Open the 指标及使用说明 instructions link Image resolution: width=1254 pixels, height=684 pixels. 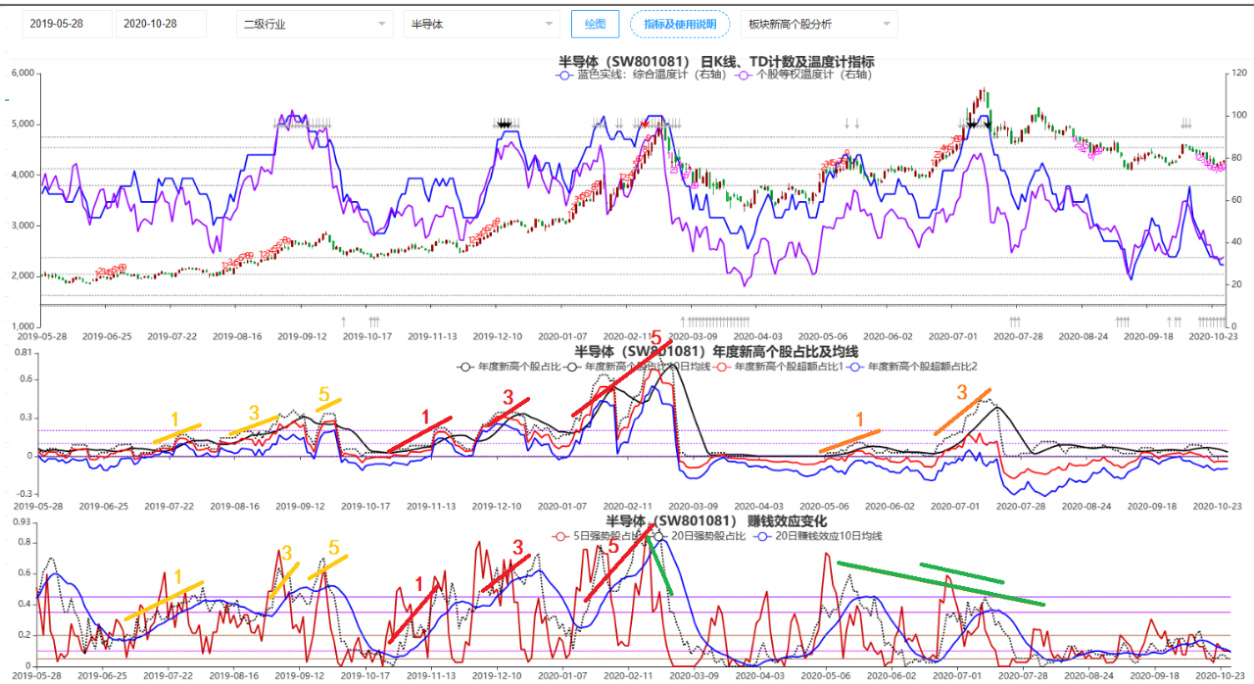[x=680, y=24]
